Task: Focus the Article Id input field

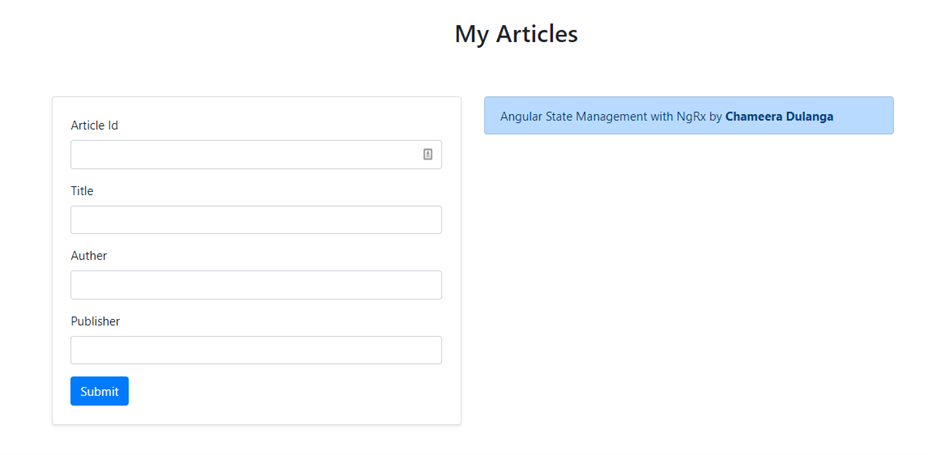Action: pyautogui.click(x=245, y=155)
